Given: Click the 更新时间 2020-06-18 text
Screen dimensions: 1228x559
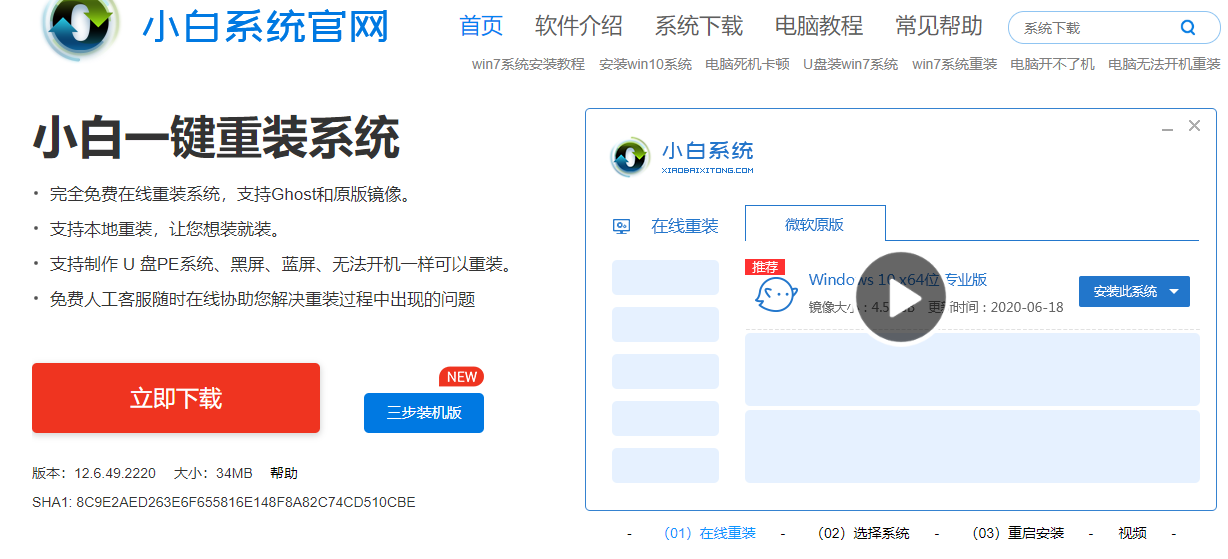Looking at the screenshot, I should [995, 307].
